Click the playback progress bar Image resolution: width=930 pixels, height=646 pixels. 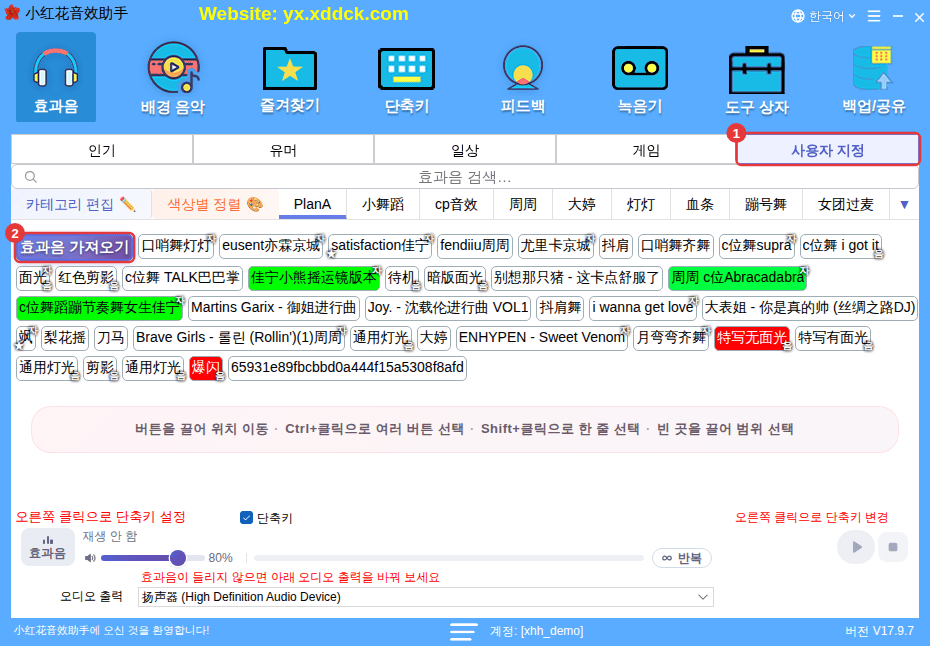click(449, 558)
